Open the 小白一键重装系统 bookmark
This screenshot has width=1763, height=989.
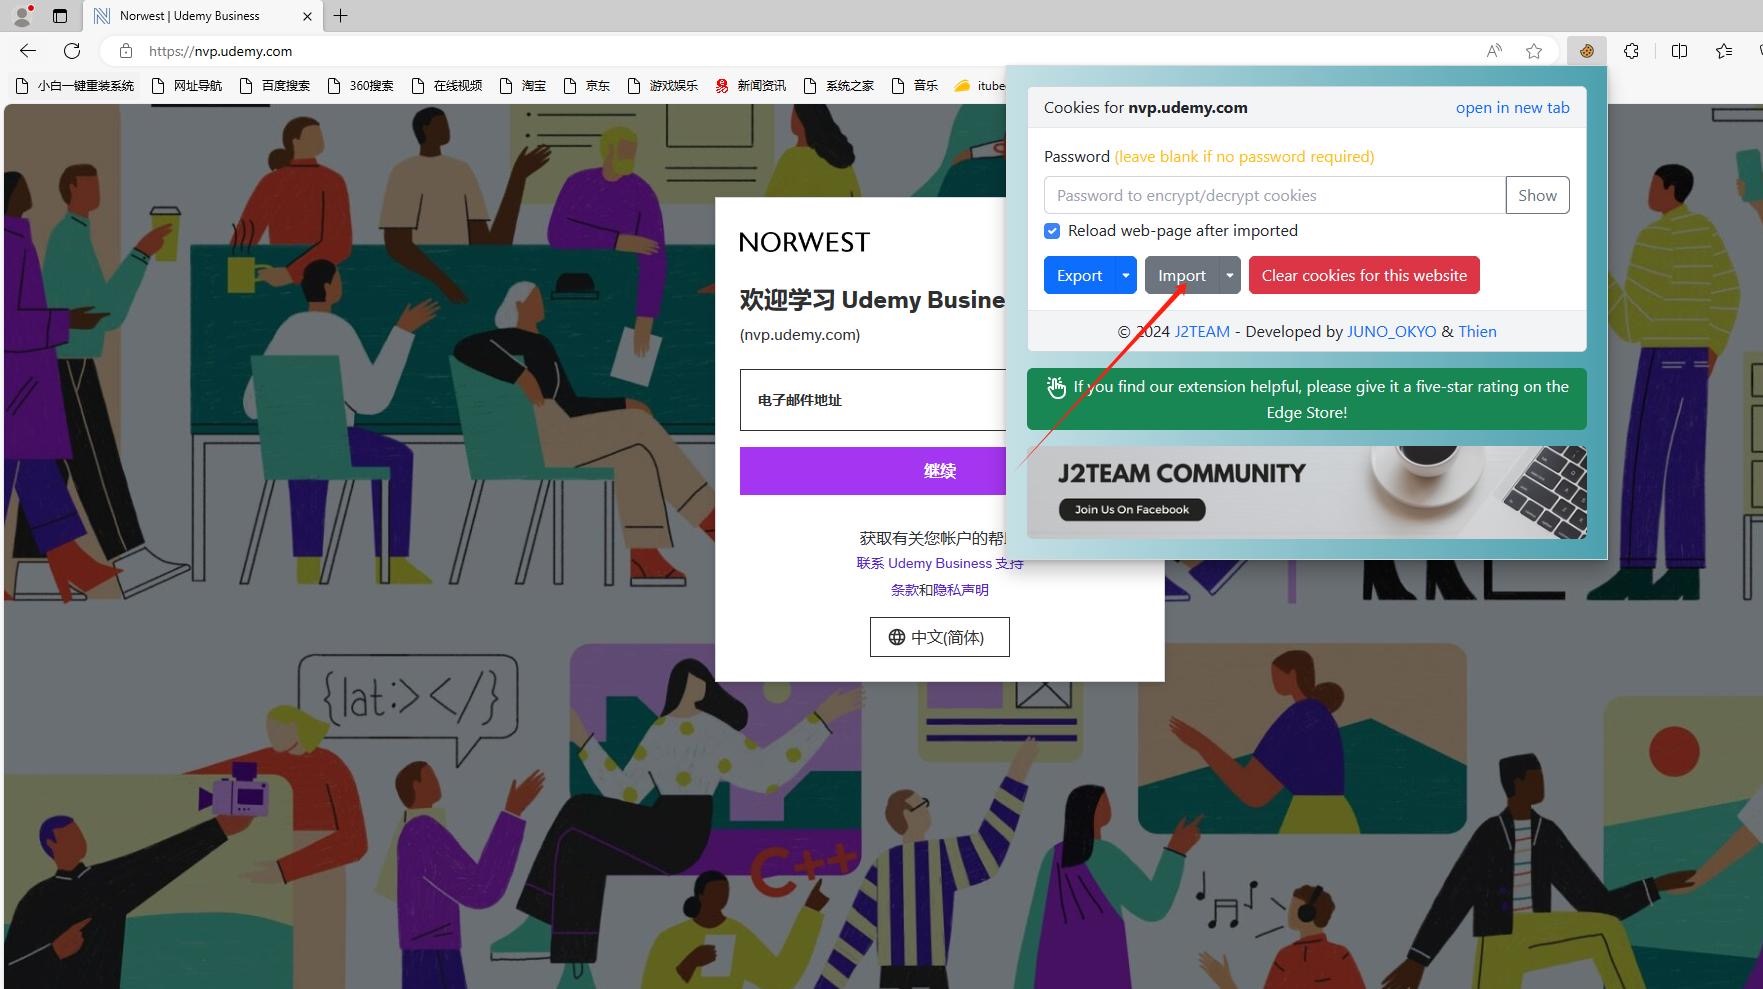pyautogui.click(x=75, y=86)
